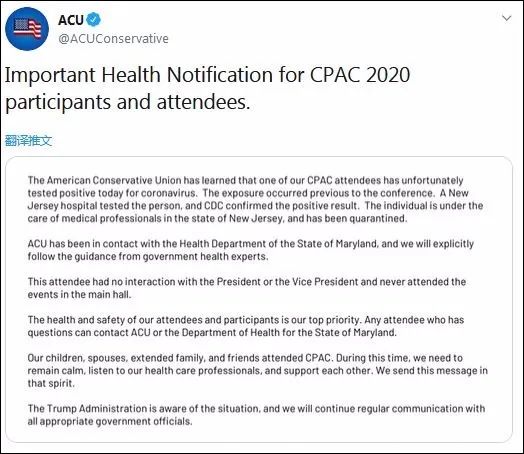Click the 'participants and attendees.' tweet line
Screen dimensions: 524x454
coord(128,102)
